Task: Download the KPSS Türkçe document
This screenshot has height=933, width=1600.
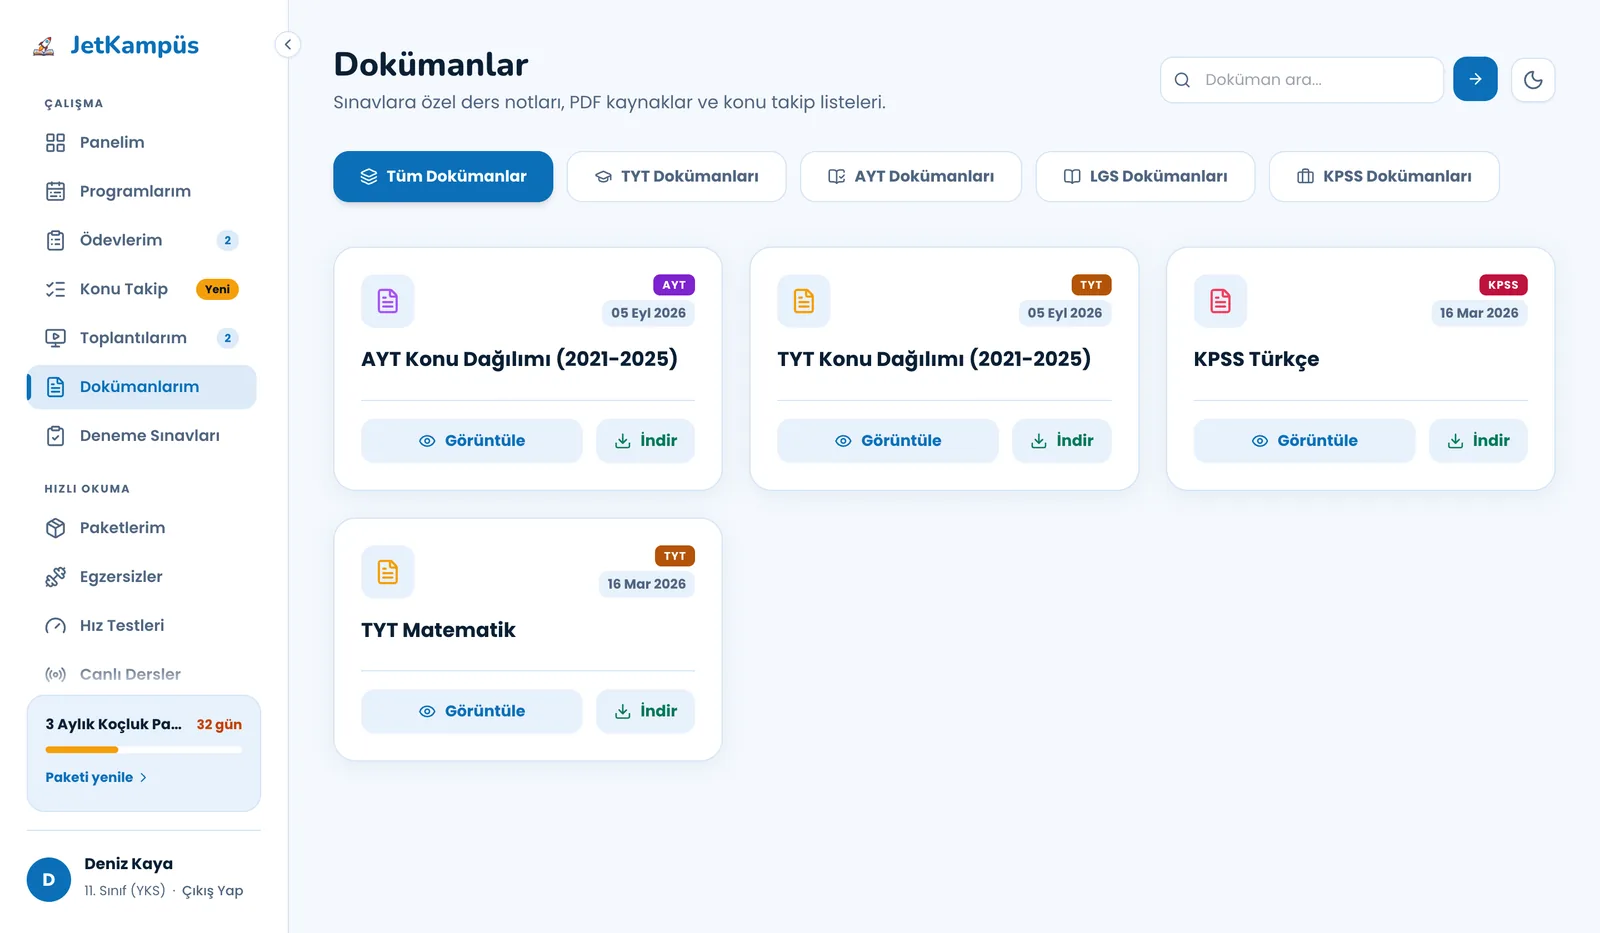Action: (x=1478, y=441)
